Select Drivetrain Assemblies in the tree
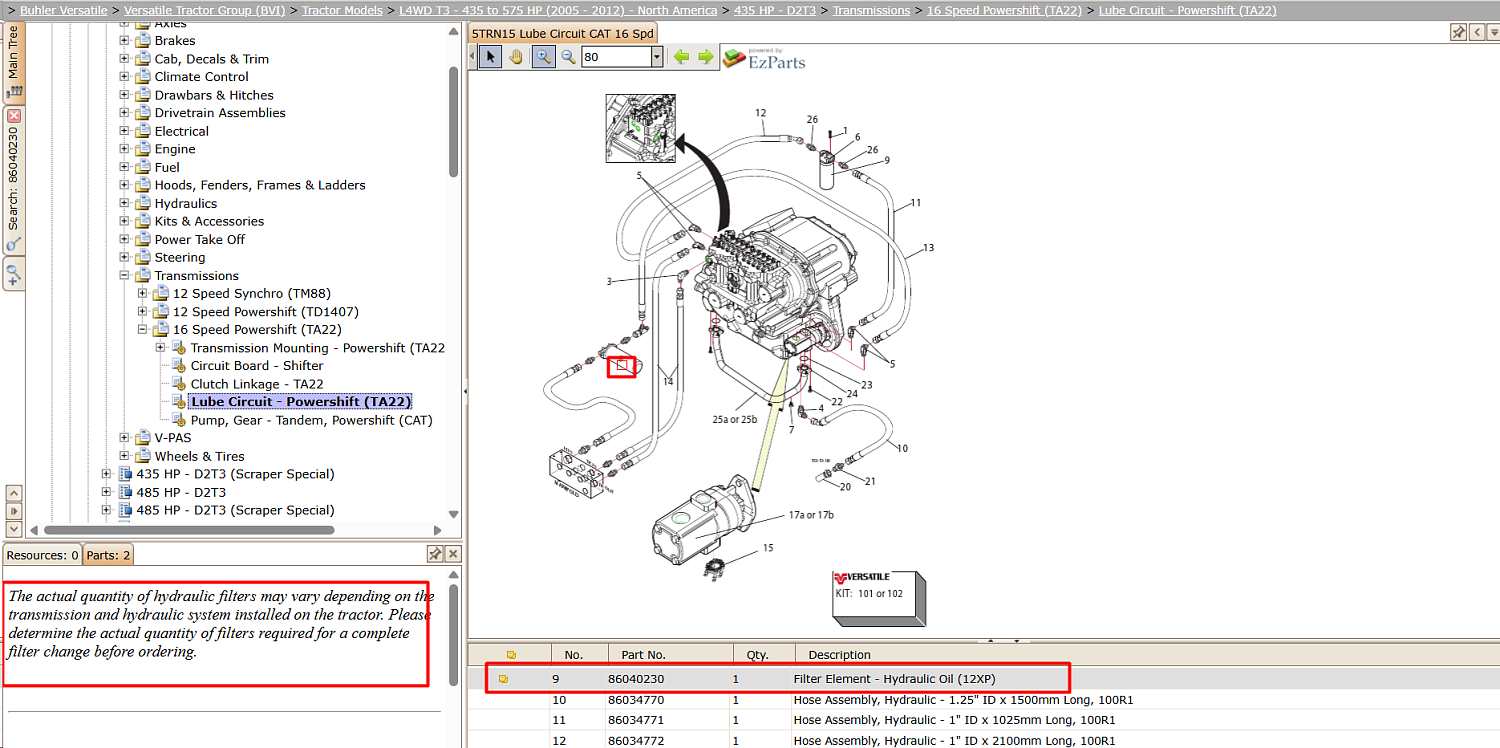This screenshot has height=748, width=1500. coord(220,113)
